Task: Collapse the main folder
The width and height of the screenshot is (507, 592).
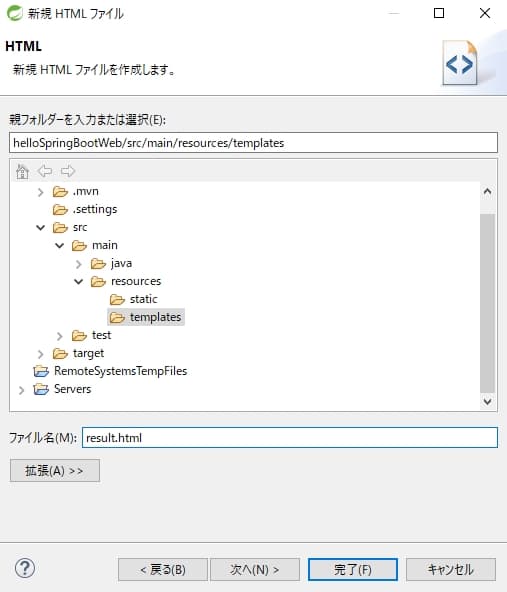Action: (x=60, y=246)
